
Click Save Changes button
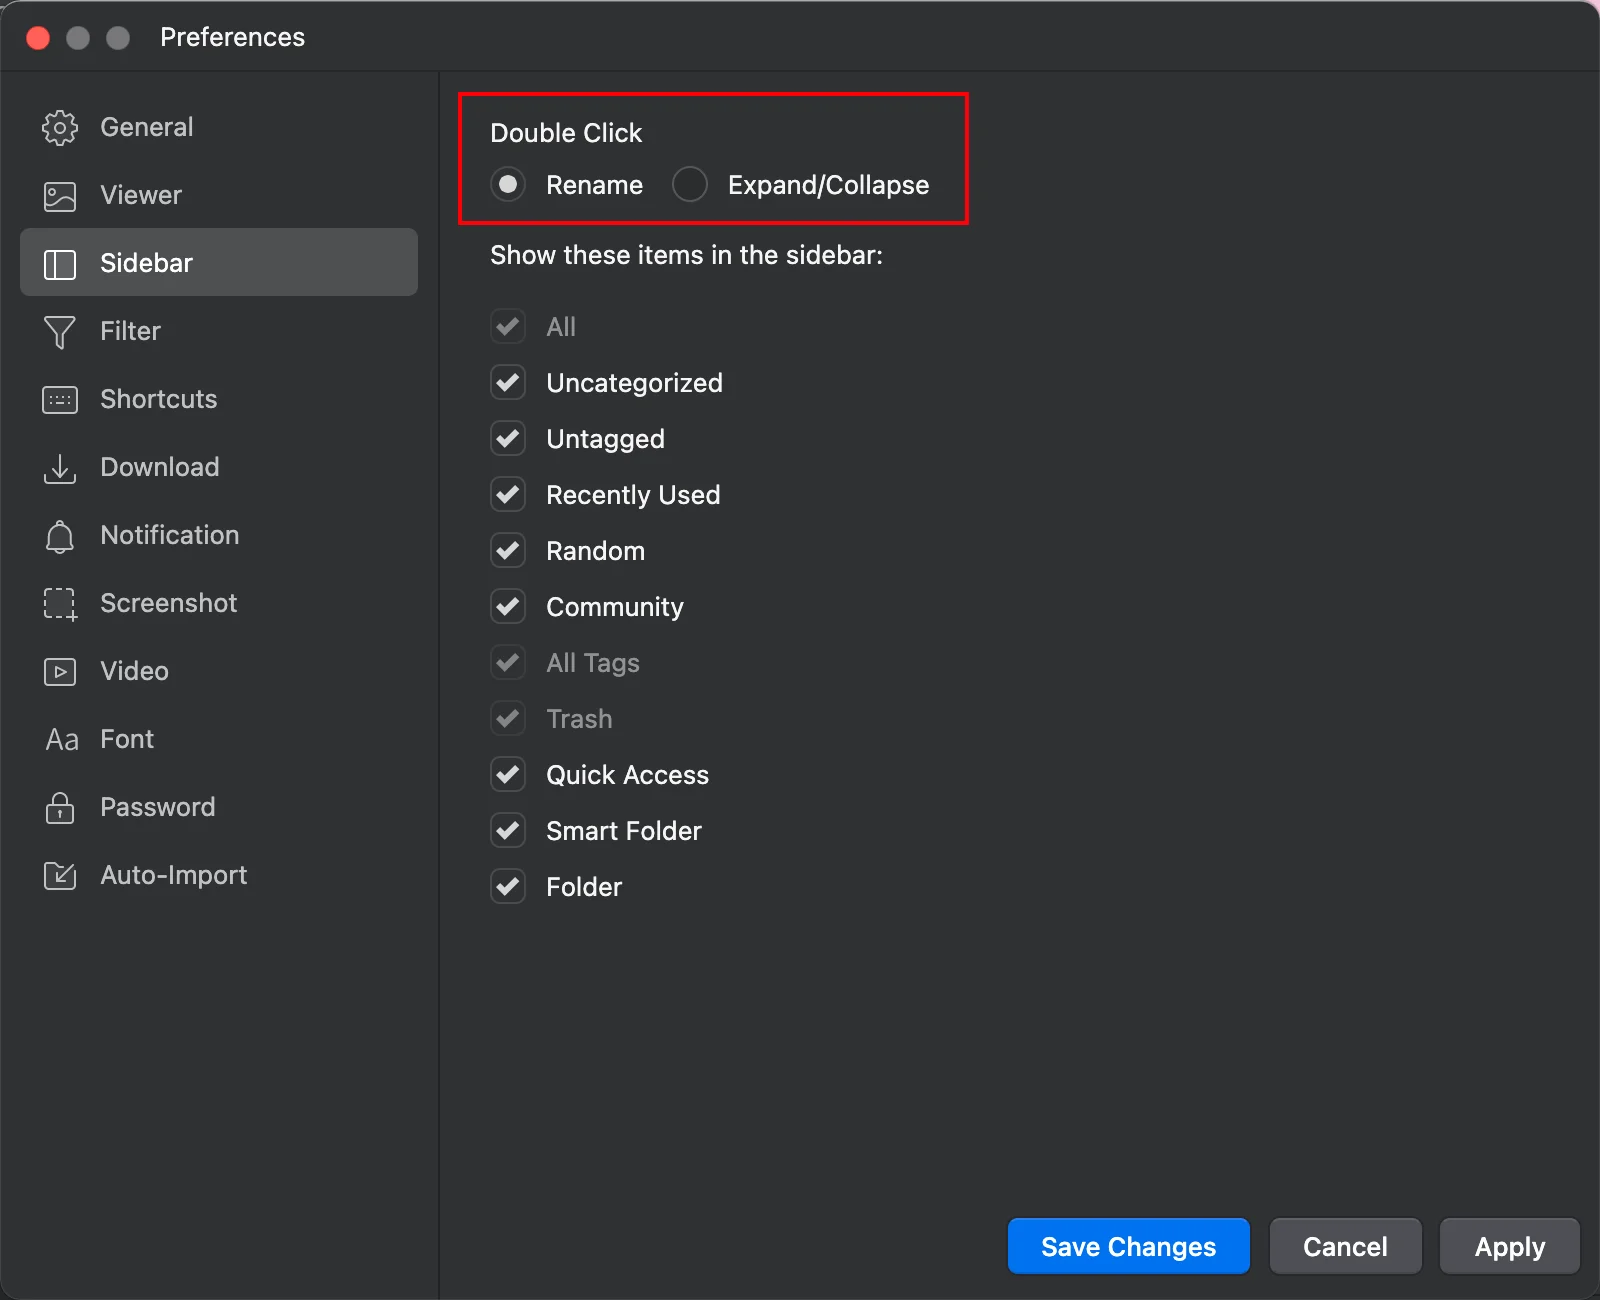pyautogui.click(x=1129, y=1246)
